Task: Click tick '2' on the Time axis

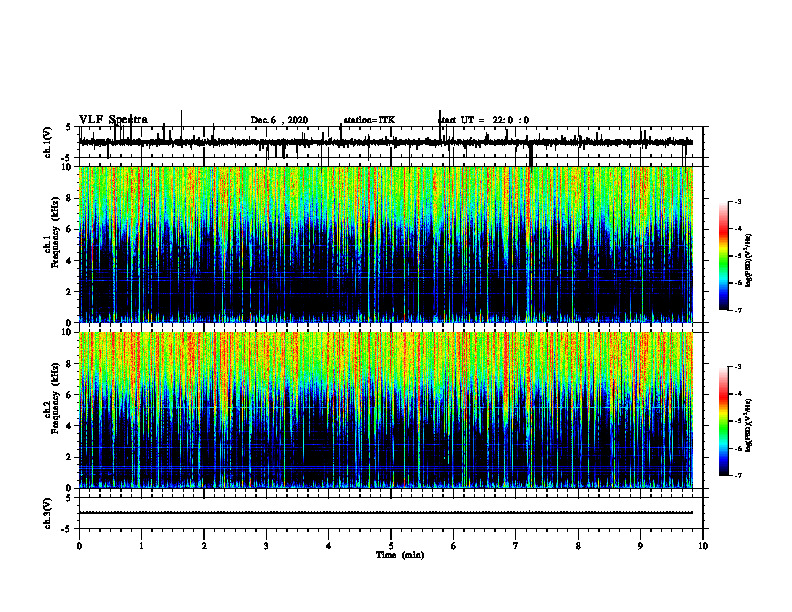Action: coord(204,546)
